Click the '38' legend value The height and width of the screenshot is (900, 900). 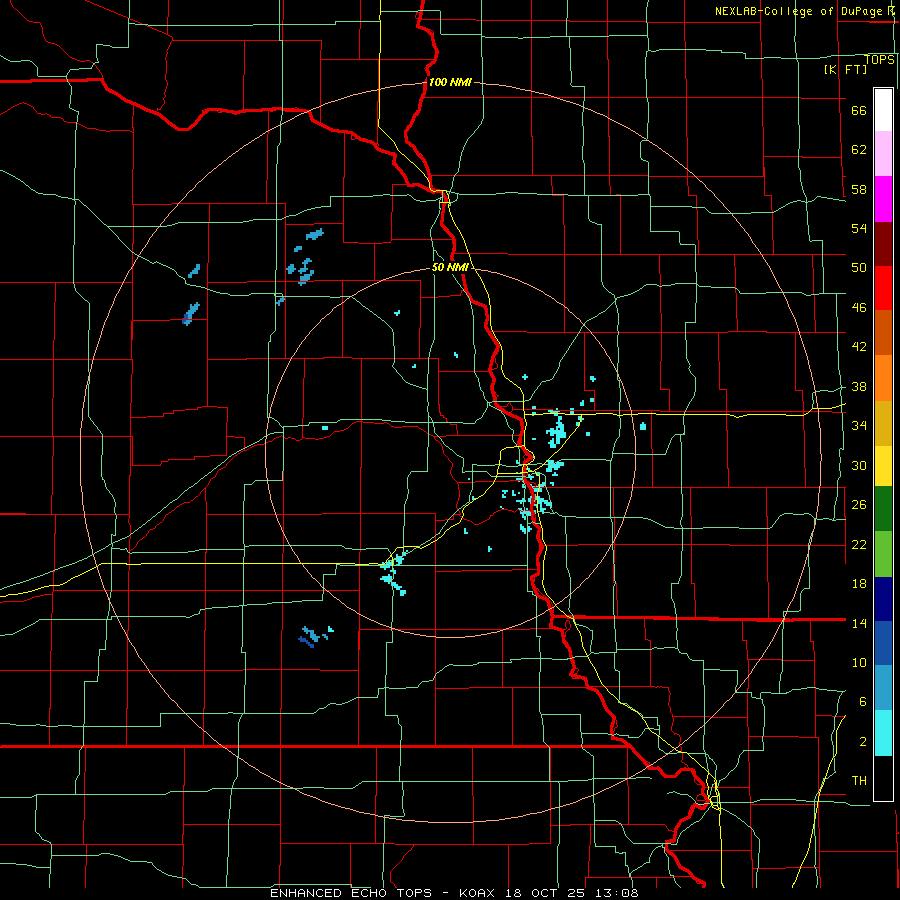pos(859,386)
